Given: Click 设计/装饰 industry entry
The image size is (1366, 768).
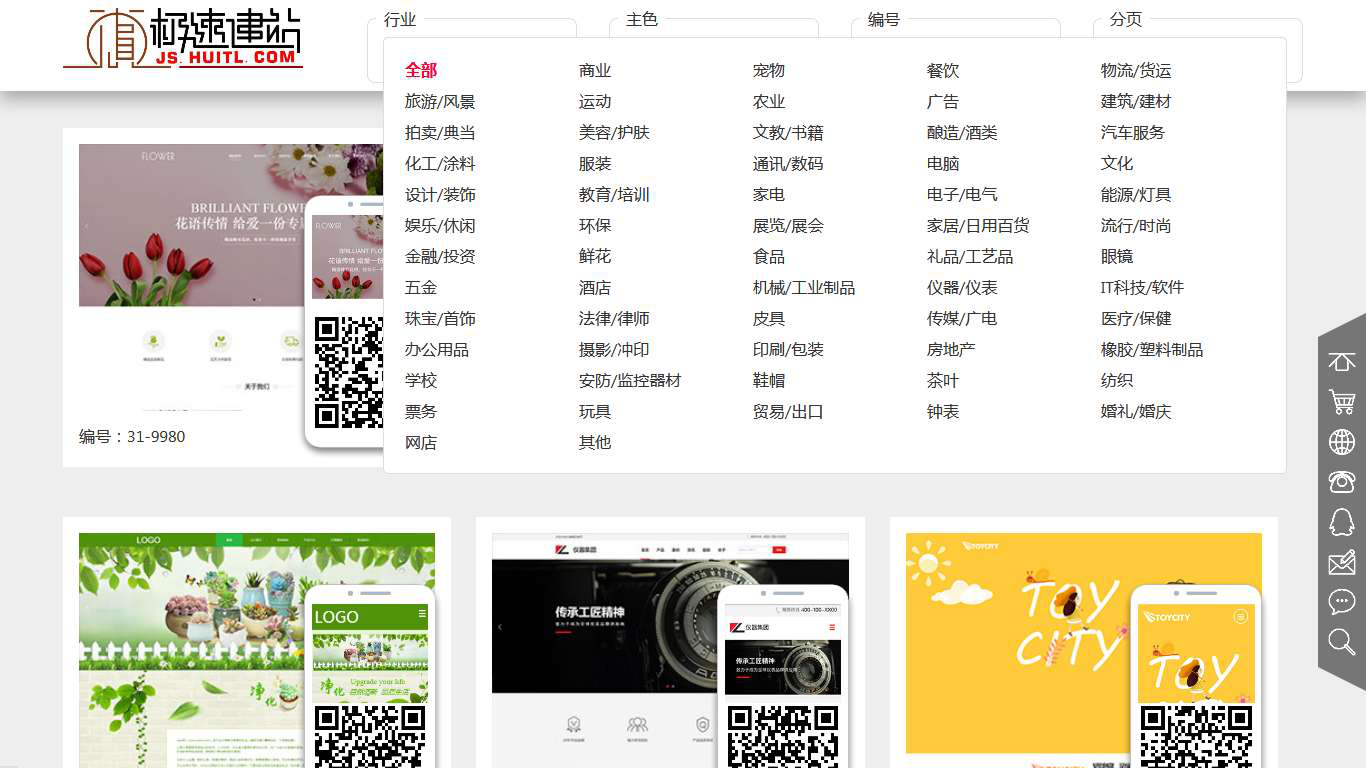Looking at the screenshot, I should click(440, 195).
